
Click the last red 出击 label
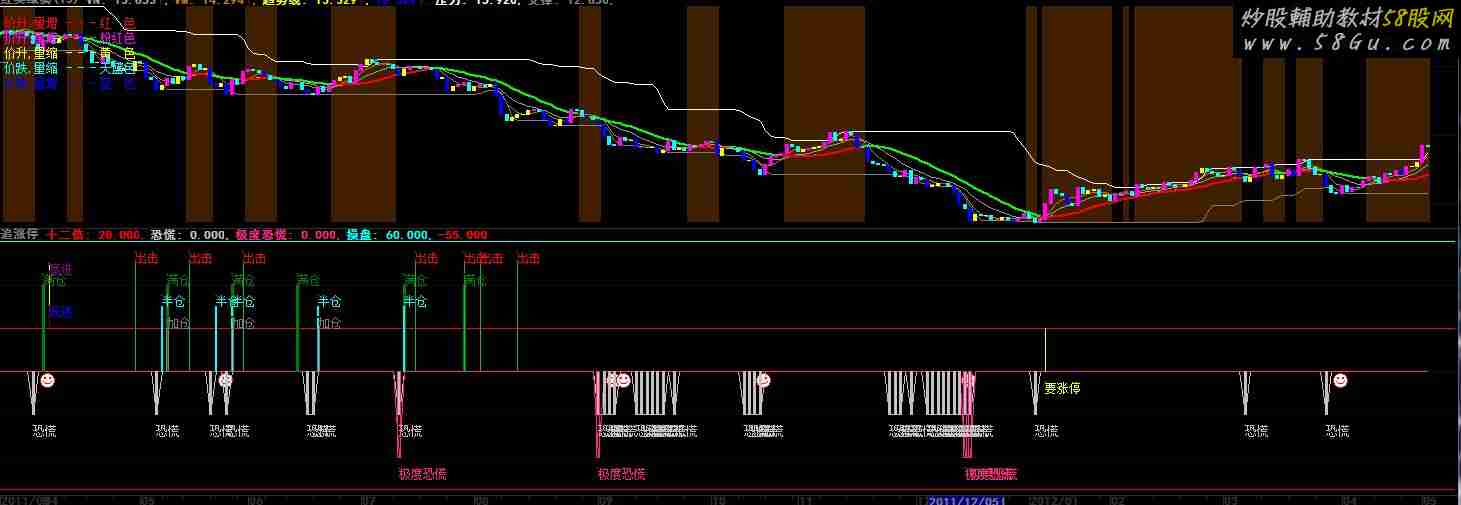[529, 259]
